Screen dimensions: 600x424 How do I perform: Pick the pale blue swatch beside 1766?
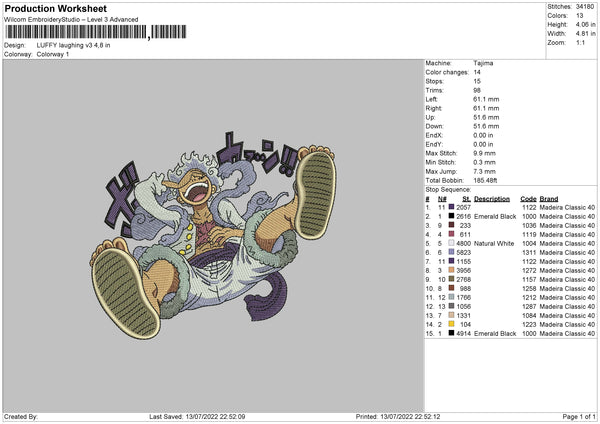(x=451, y=297)
